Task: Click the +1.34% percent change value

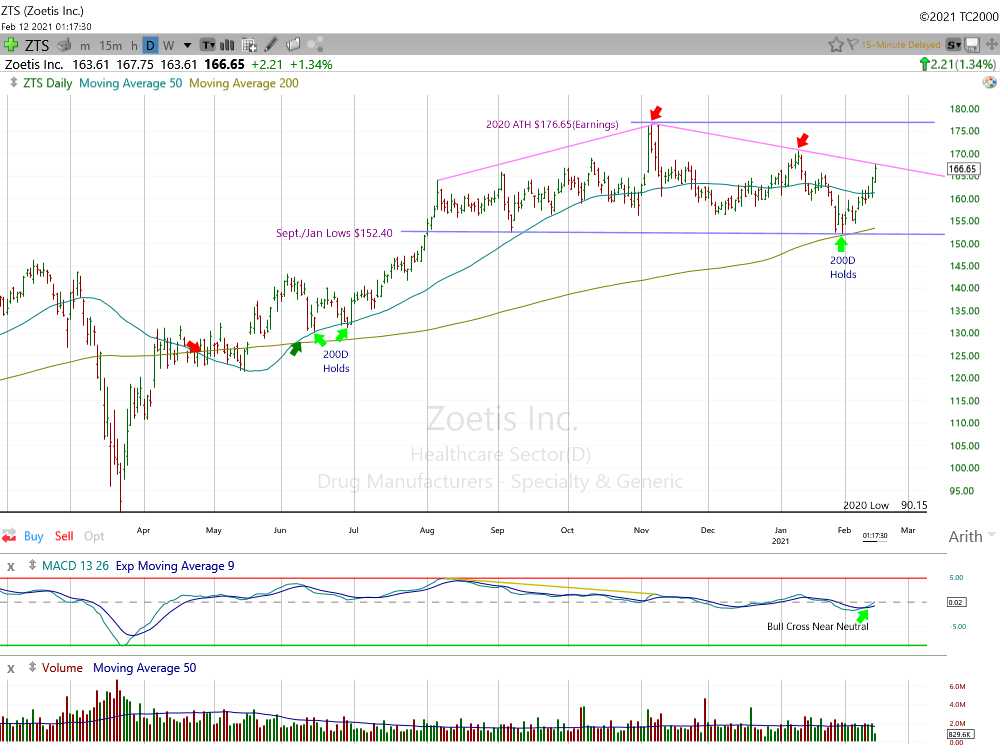Action: tap(311, 64)
